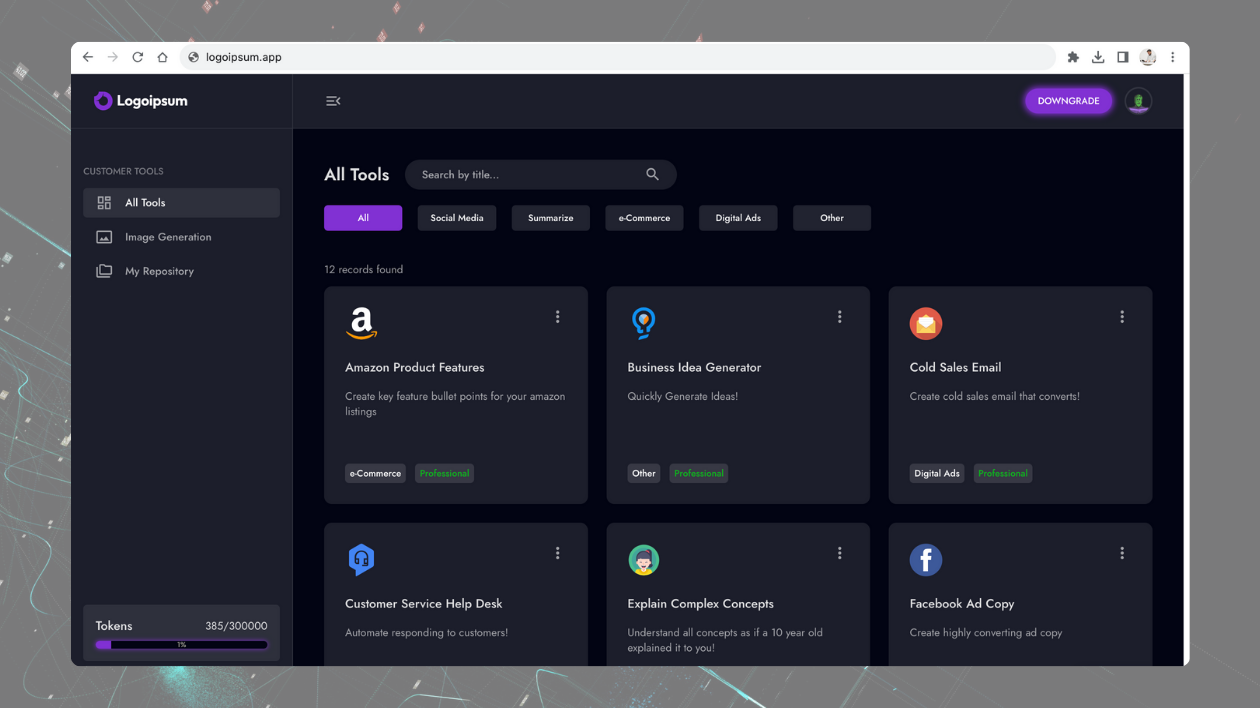1260x708 pixels.
Task: Open Facebook Ad Copy tool title
Action: coord(962,603)
